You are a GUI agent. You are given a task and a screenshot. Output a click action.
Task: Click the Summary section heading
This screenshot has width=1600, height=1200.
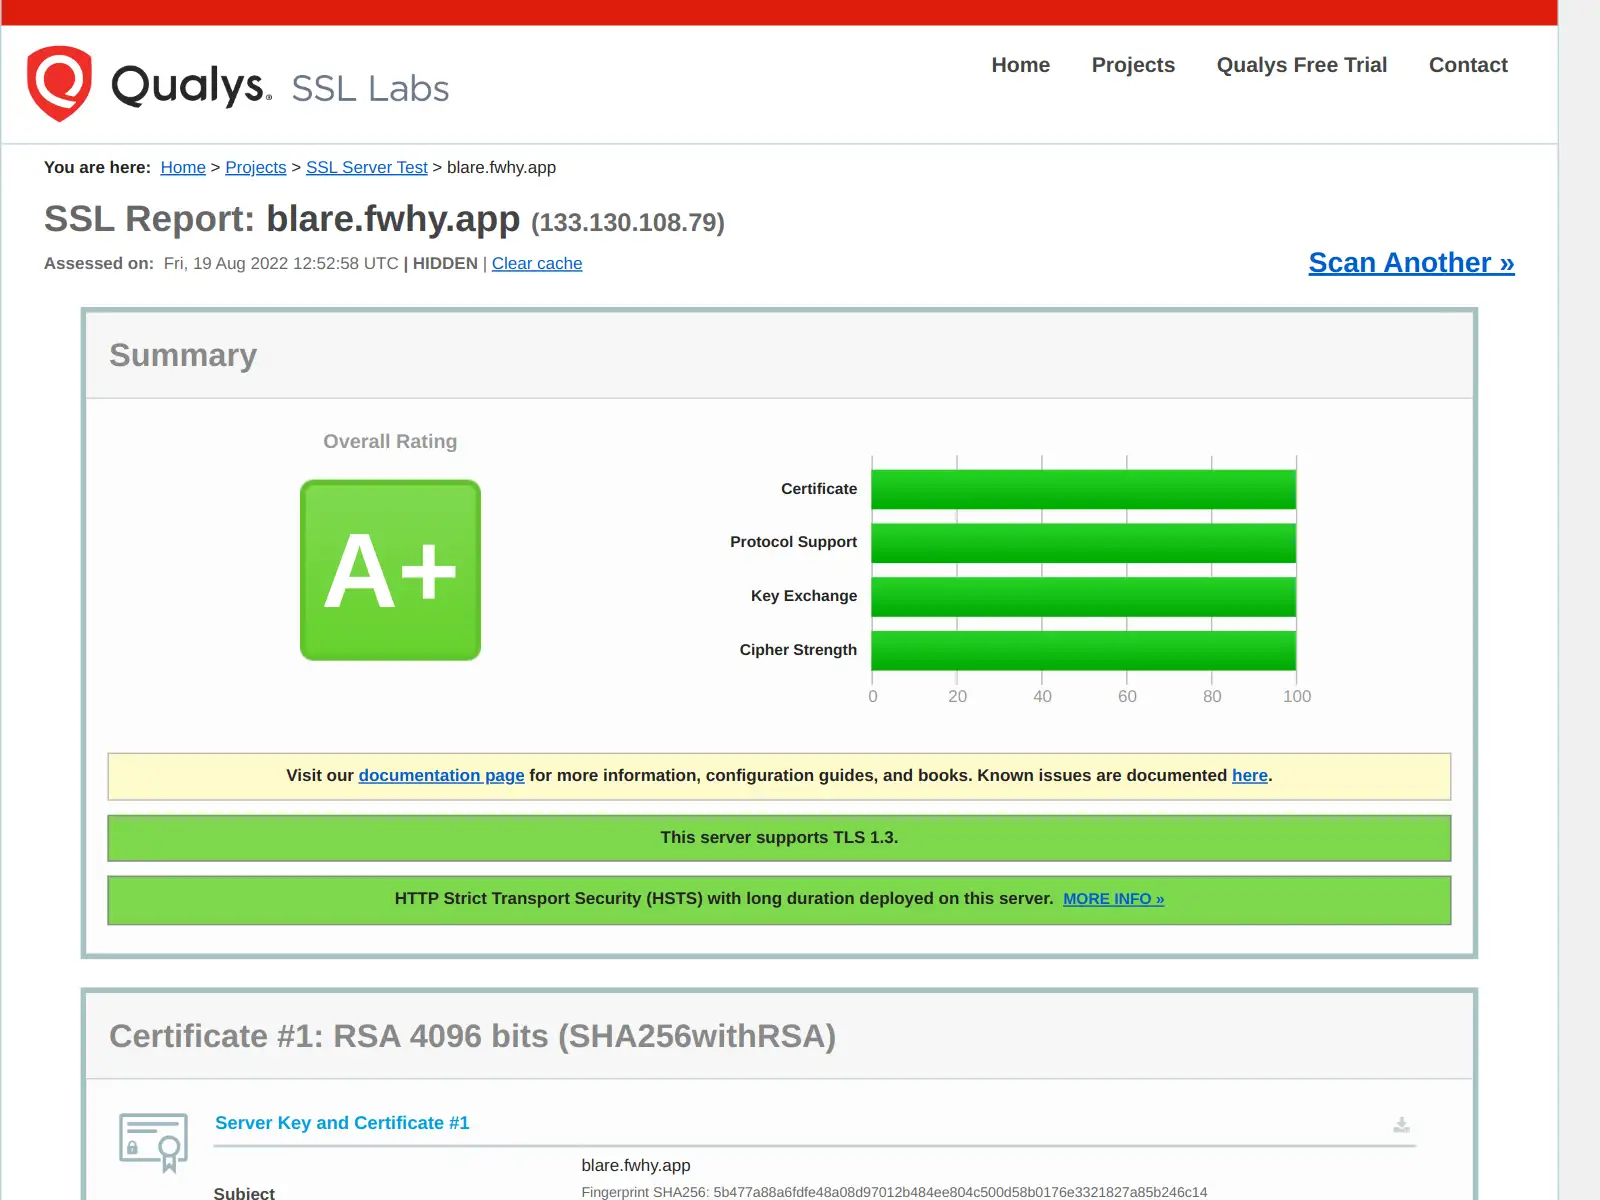pos(183,355)
